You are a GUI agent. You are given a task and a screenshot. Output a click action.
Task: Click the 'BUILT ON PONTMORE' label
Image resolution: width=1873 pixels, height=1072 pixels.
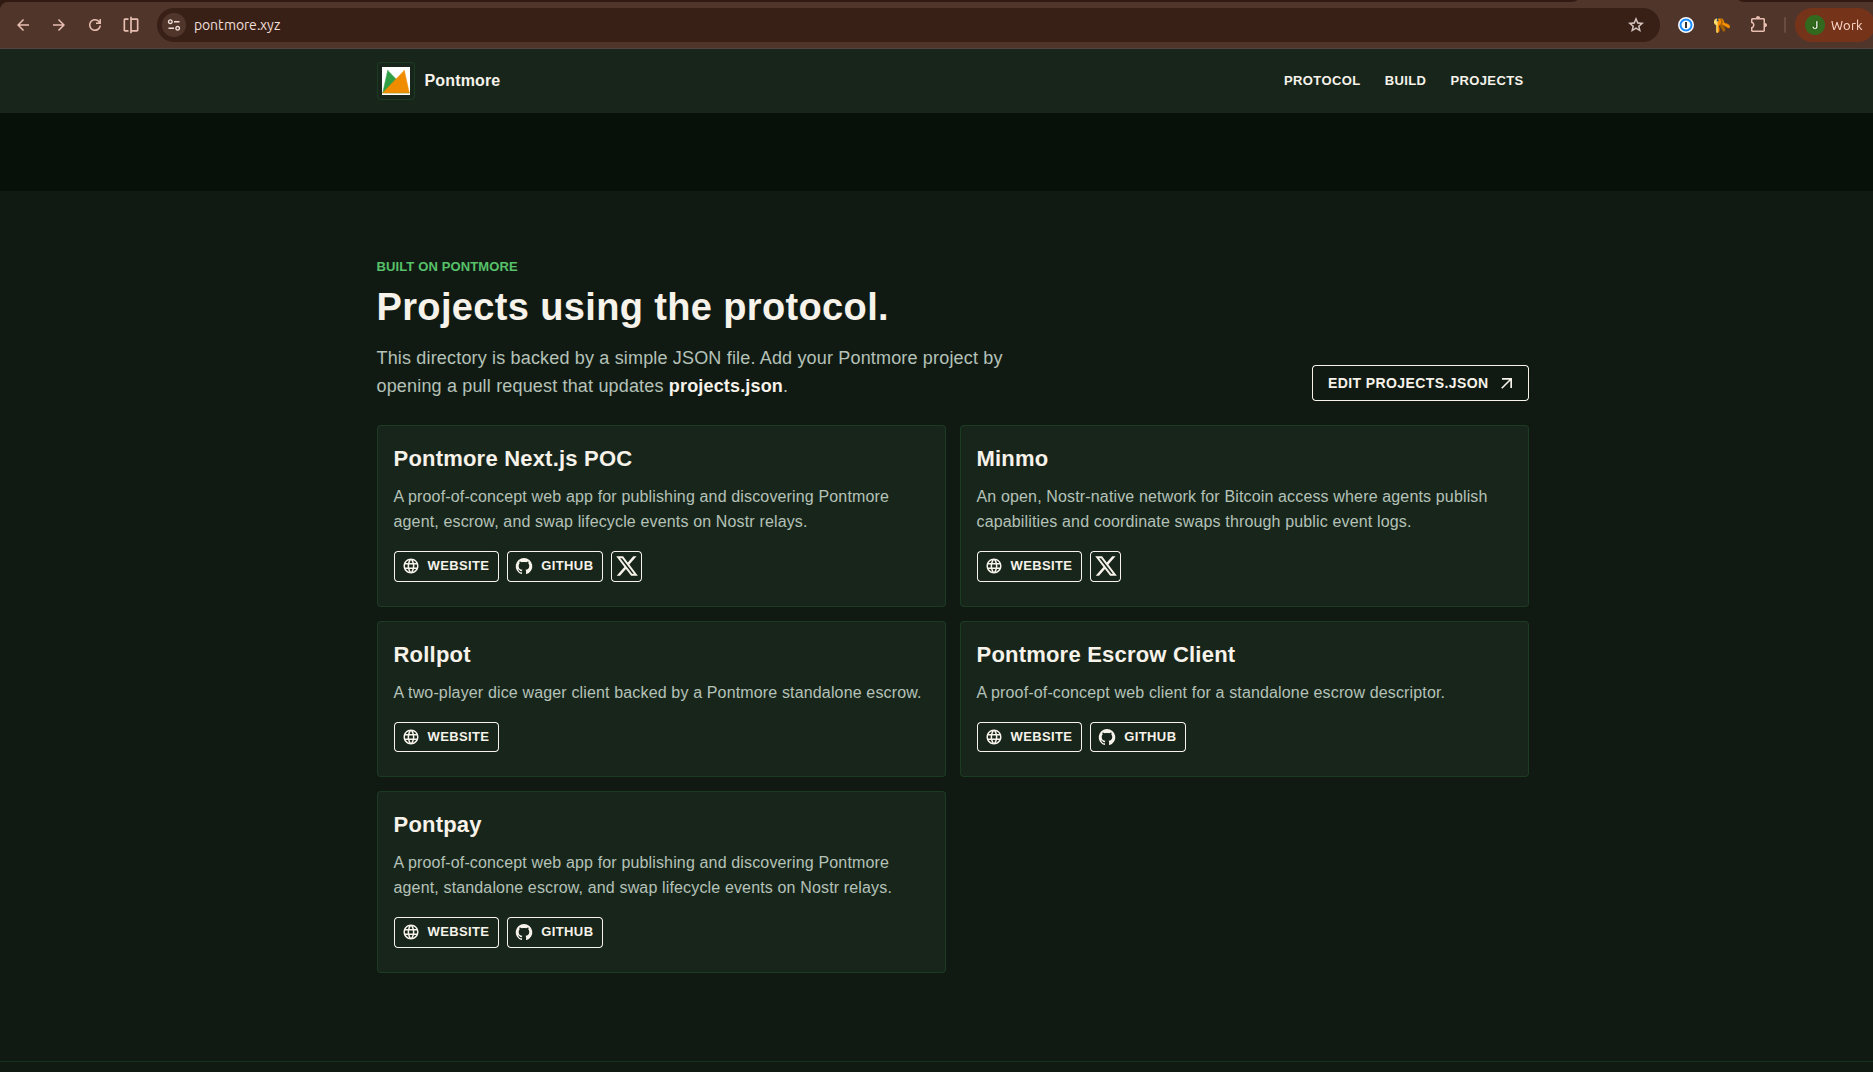pyautogui.click(x=447, y=267)
